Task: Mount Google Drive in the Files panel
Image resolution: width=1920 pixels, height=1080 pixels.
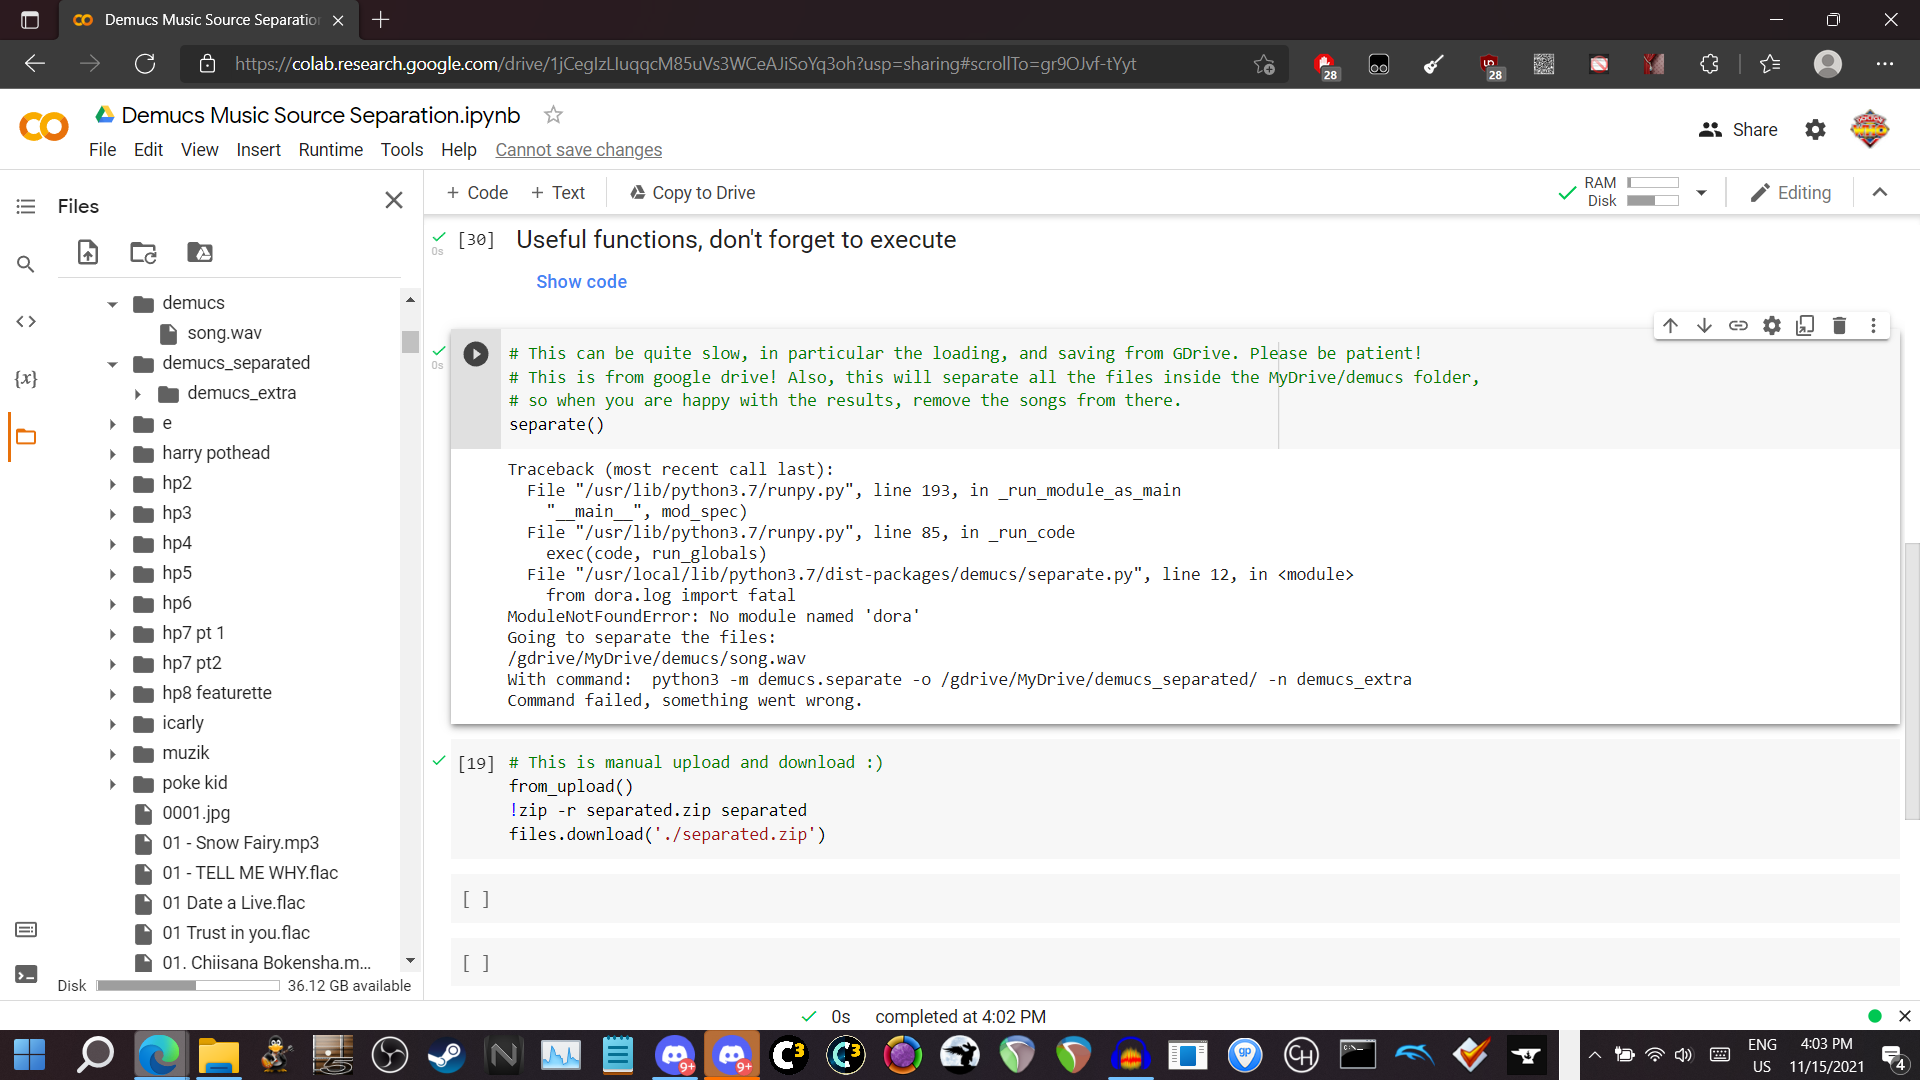Action: click(199, 253)
